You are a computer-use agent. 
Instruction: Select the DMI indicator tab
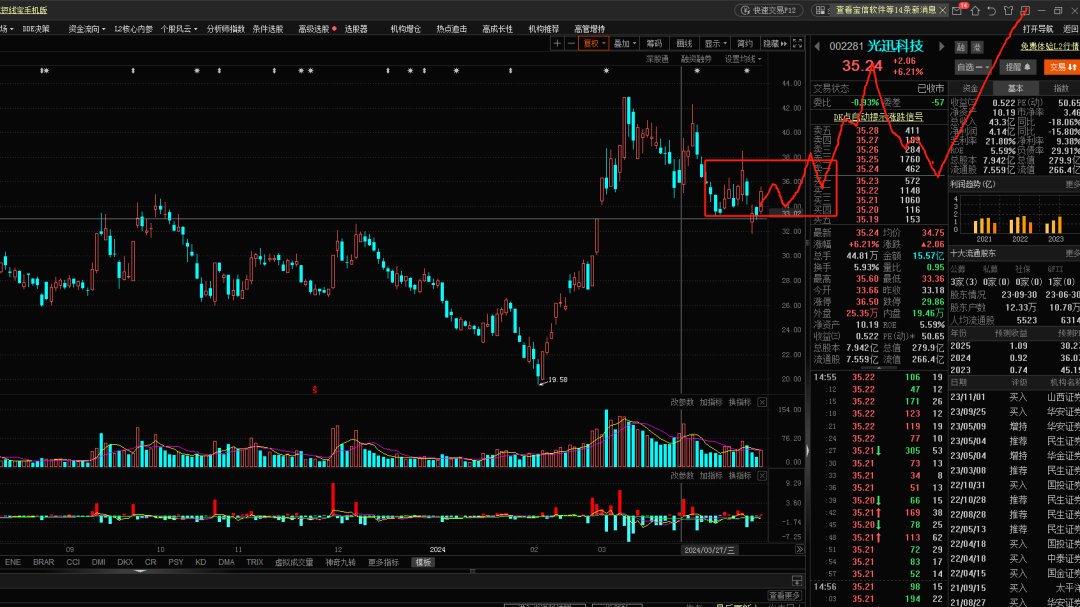tap(98, 562)
